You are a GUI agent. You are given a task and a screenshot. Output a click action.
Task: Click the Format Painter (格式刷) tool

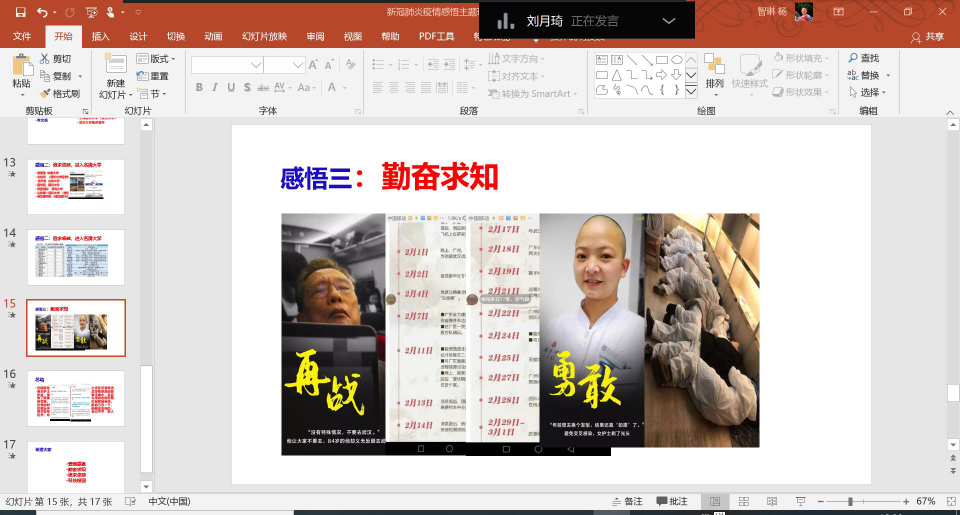coord(59,94)
